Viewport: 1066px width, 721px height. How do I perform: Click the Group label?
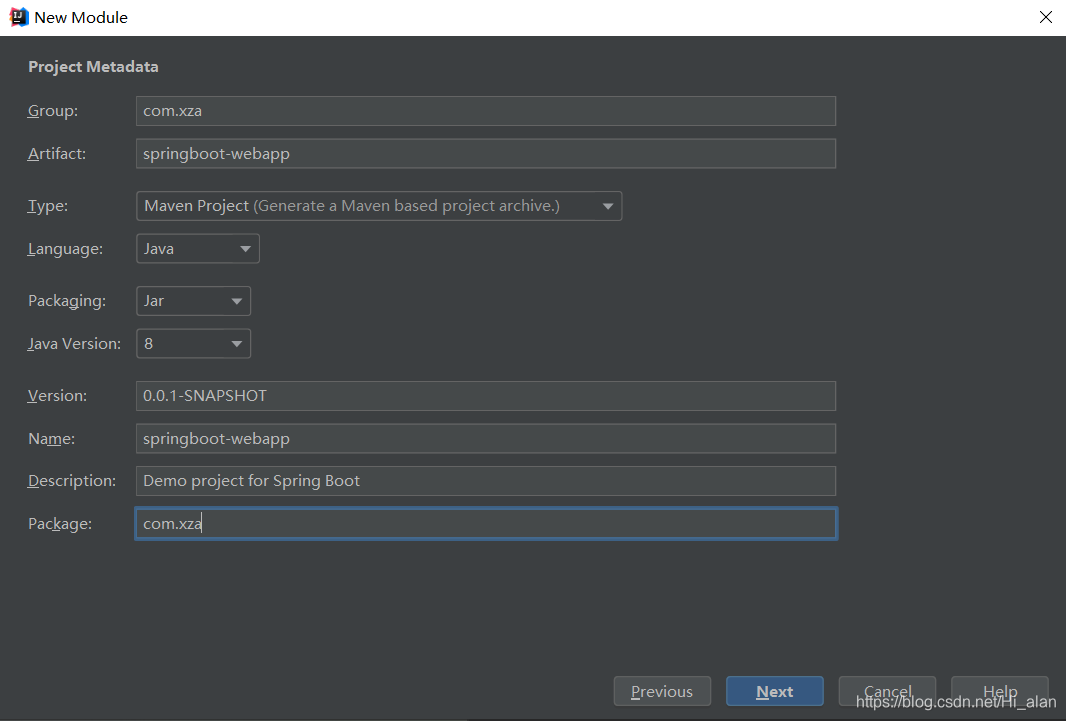[x=53, y=111]
